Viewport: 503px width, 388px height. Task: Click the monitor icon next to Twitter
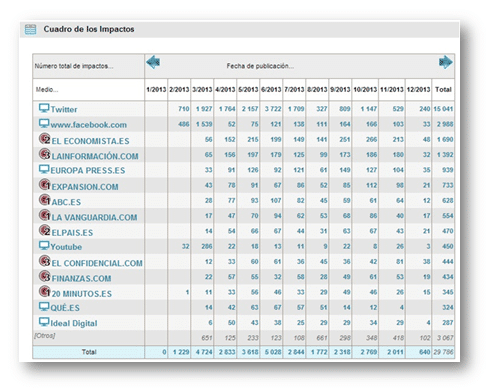point(44,108)
